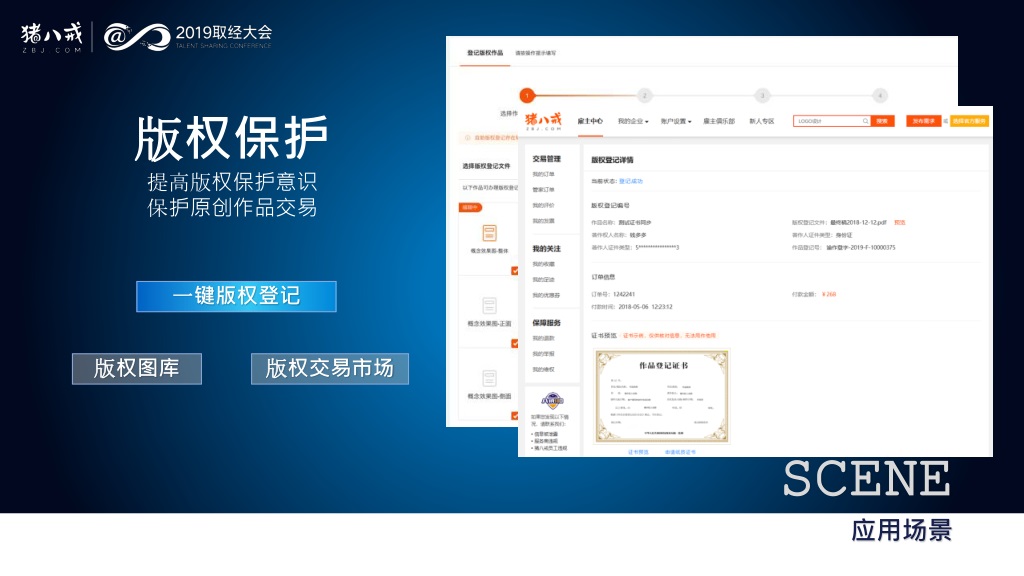This screenshot has height=576, width=1024.
Task: Click step 3 circle in the progress stepper
Action: 762,96
